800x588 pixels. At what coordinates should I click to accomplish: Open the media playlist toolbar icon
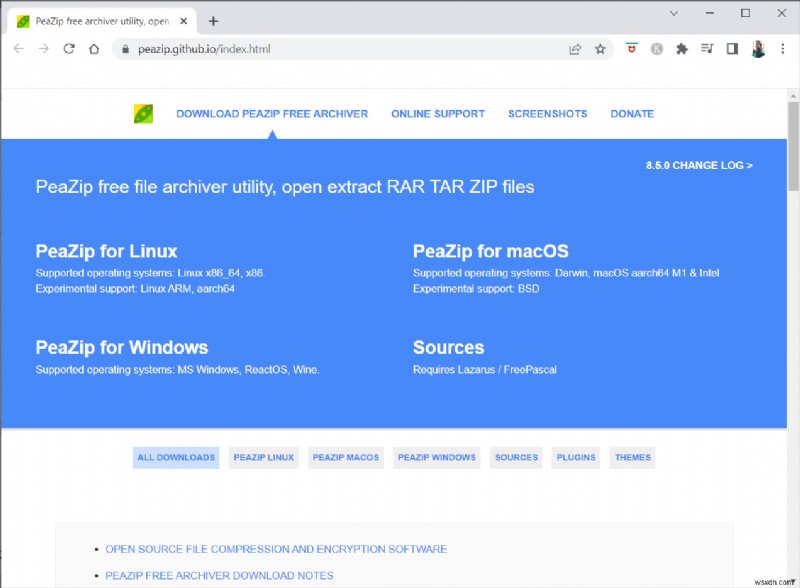[709, 48]
